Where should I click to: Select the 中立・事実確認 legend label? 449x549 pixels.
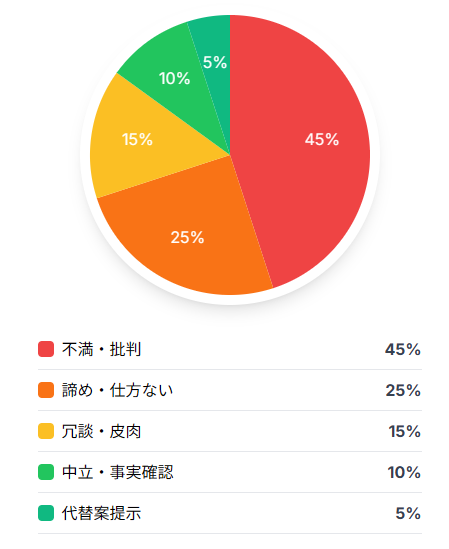(x=117, y=472)
